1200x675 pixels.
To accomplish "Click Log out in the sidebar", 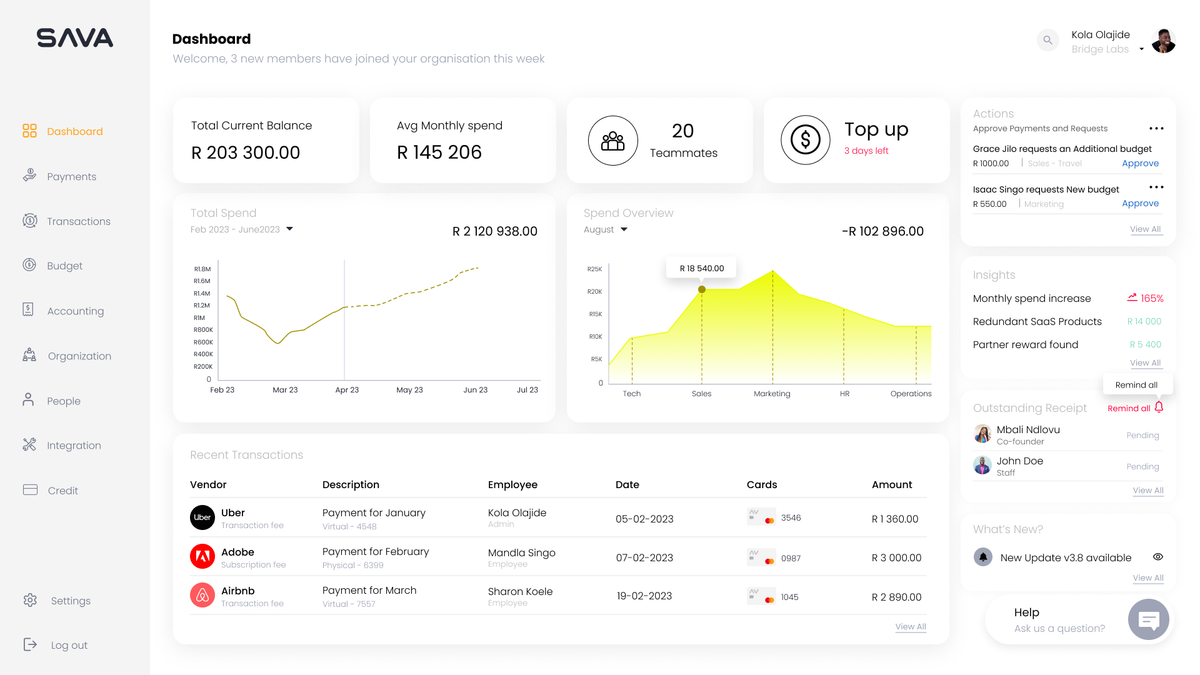I will [x=69, y=645].
